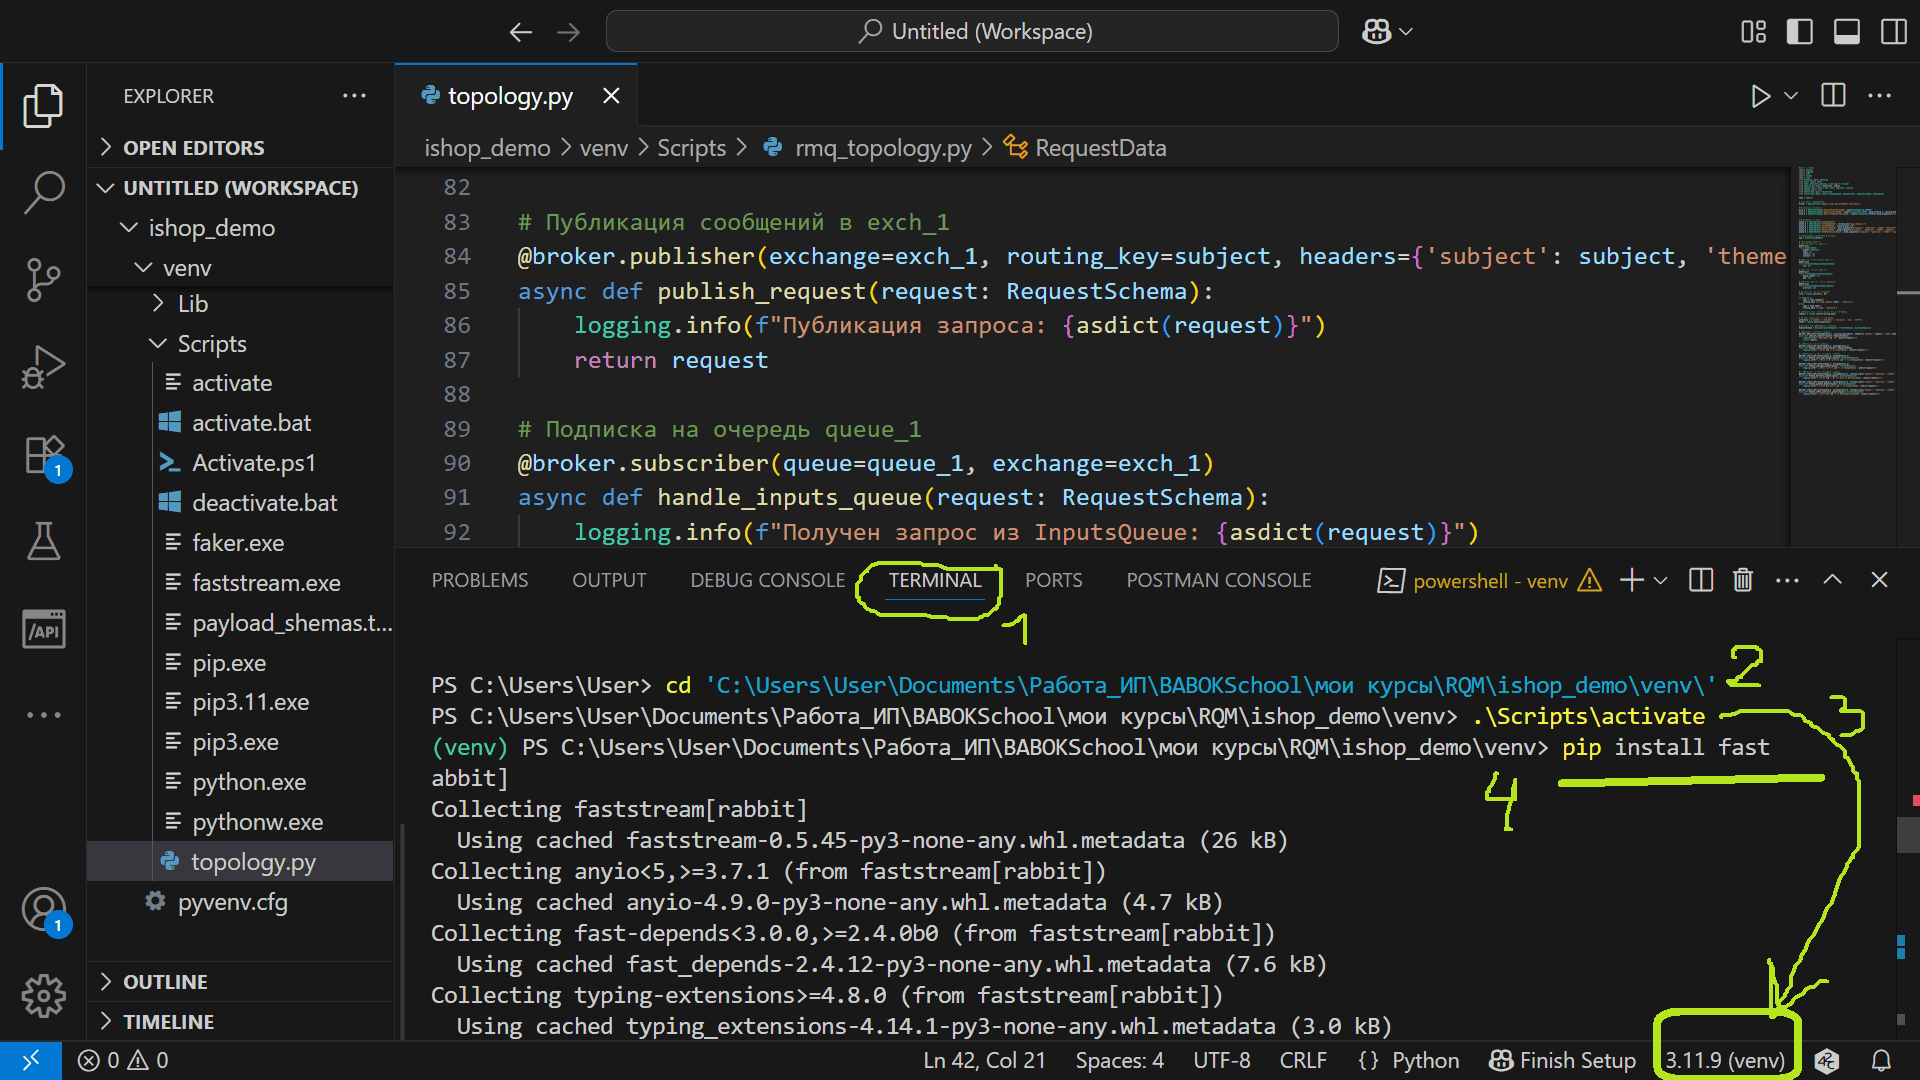Open the Explorer view icon

pos(43,105)
